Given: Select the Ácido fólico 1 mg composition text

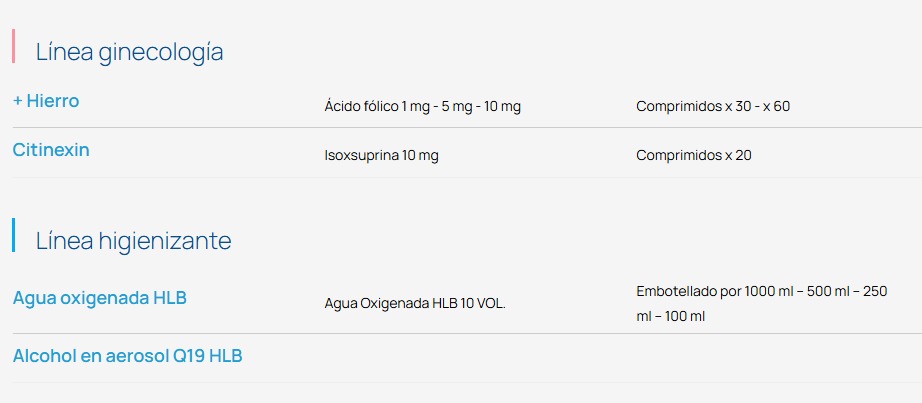Looking at the screenshot, I should (422, 107).
